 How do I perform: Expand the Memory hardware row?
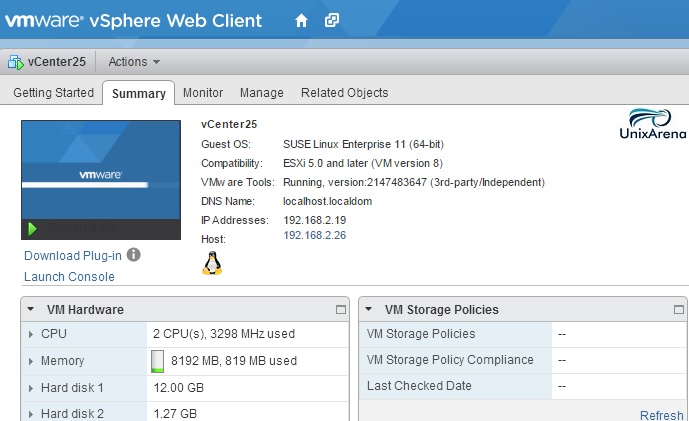click(30, 361)
